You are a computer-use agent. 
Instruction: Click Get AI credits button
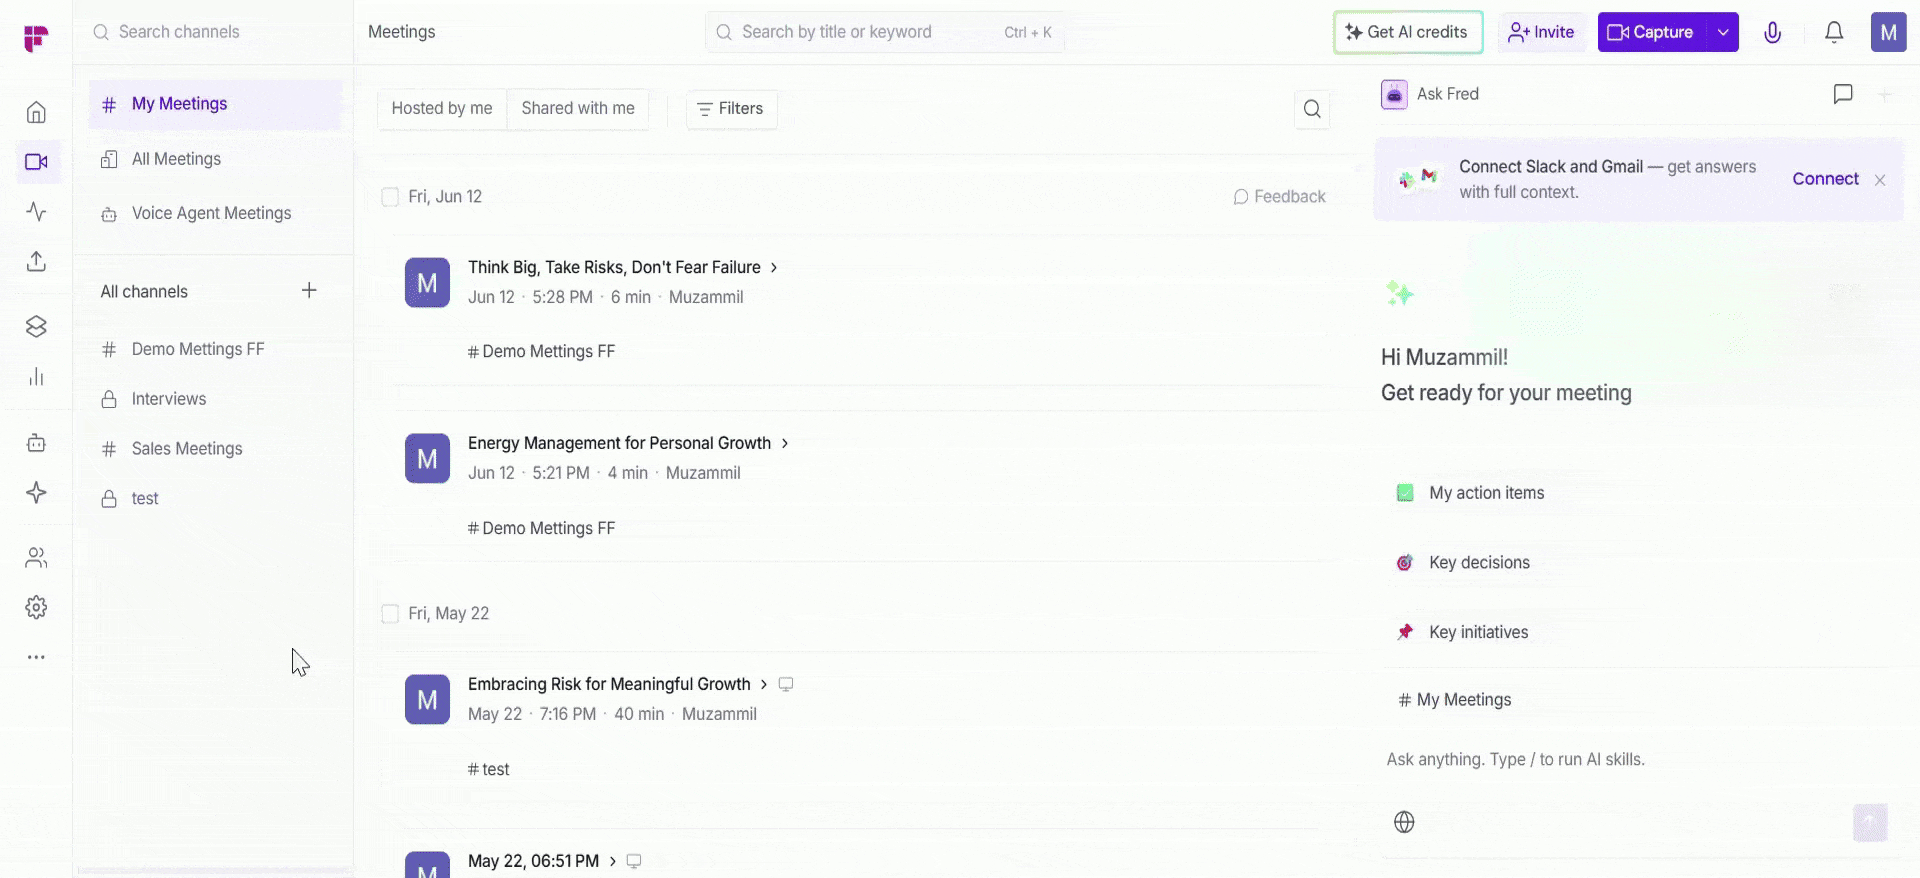coord(1408,32)
